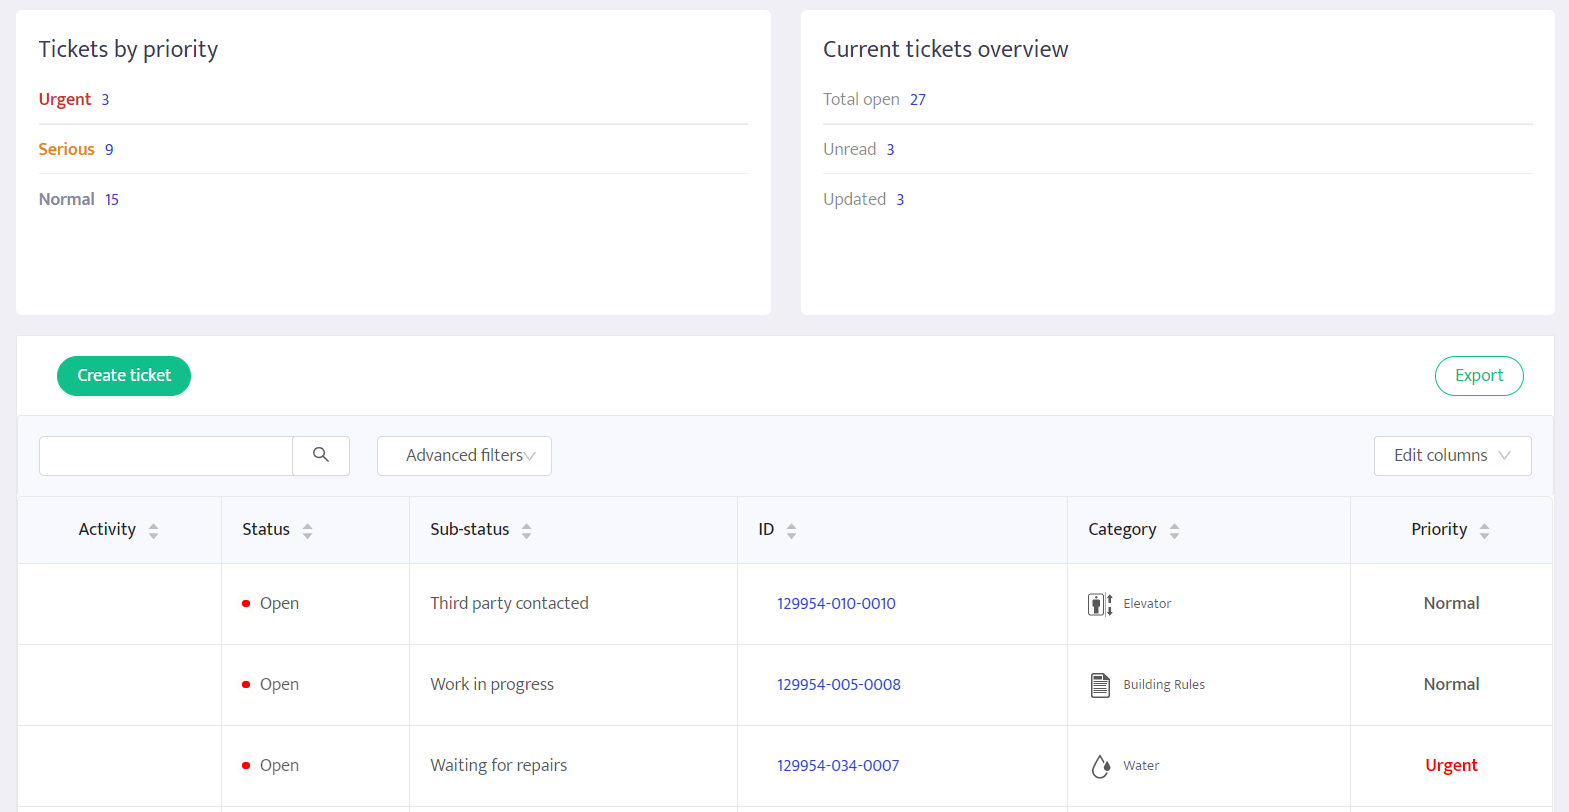The width and height of the screenshot is (1569, 812).
Task: Click the search magnifier icon
Action: (x=321, y=455)
